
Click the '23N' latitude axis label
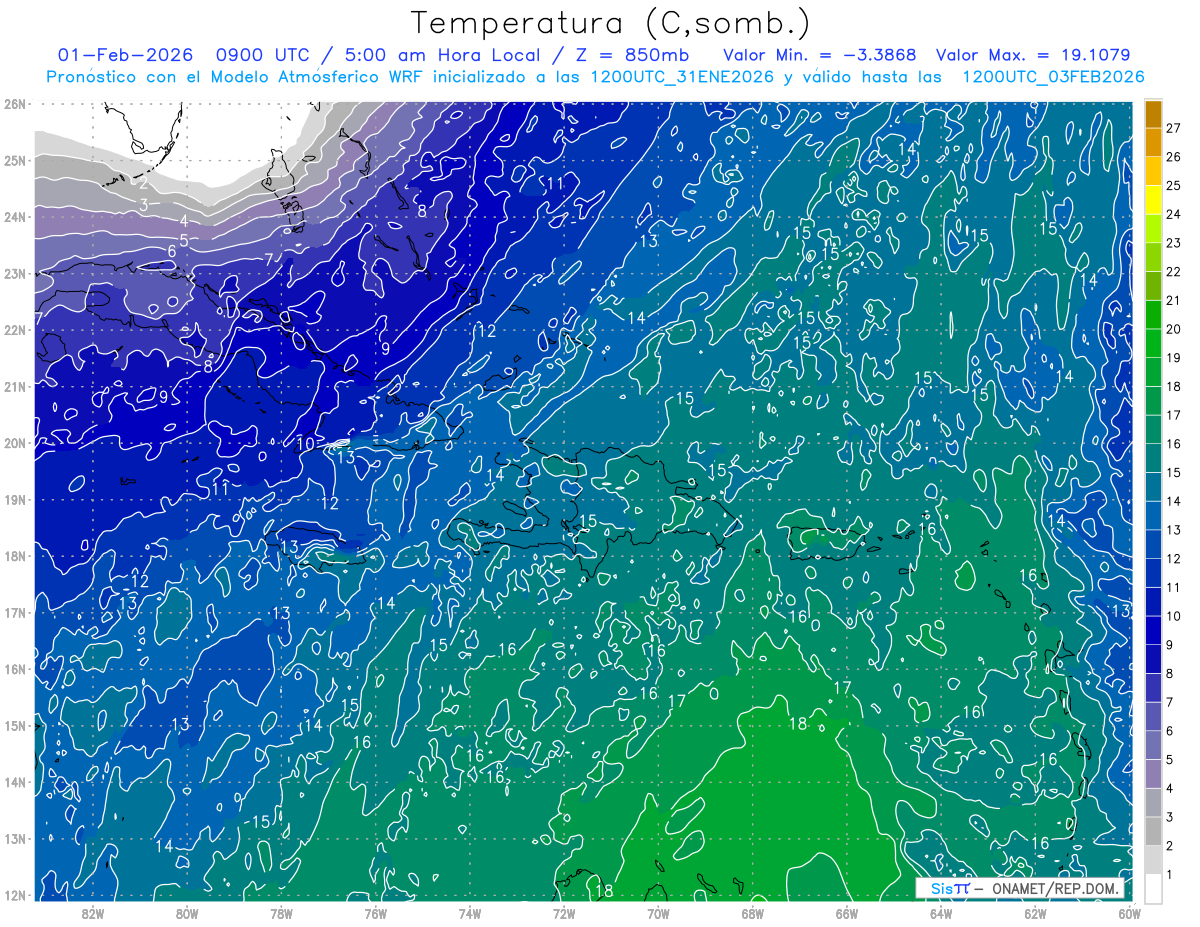[14, 273]
